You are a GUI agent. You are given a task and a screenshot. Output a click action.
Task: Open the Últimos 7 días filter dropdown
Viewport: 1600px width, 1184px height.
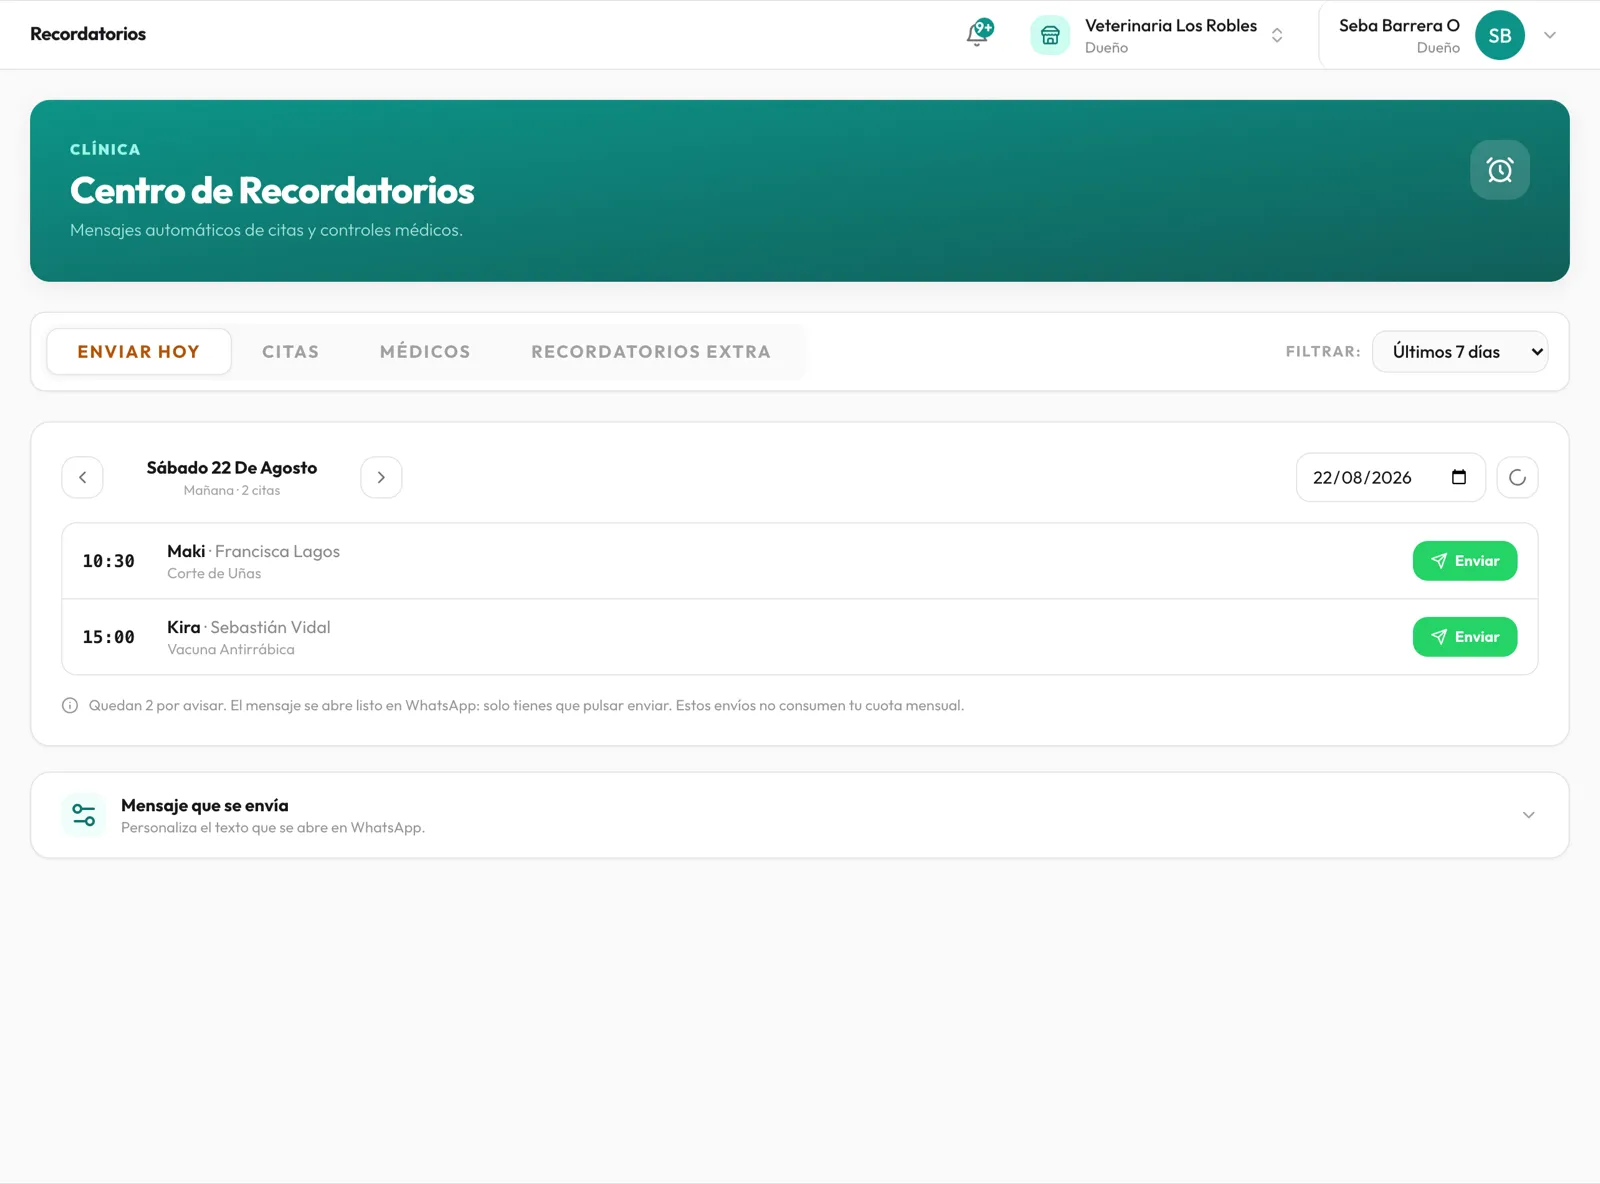click(1459, 352)
